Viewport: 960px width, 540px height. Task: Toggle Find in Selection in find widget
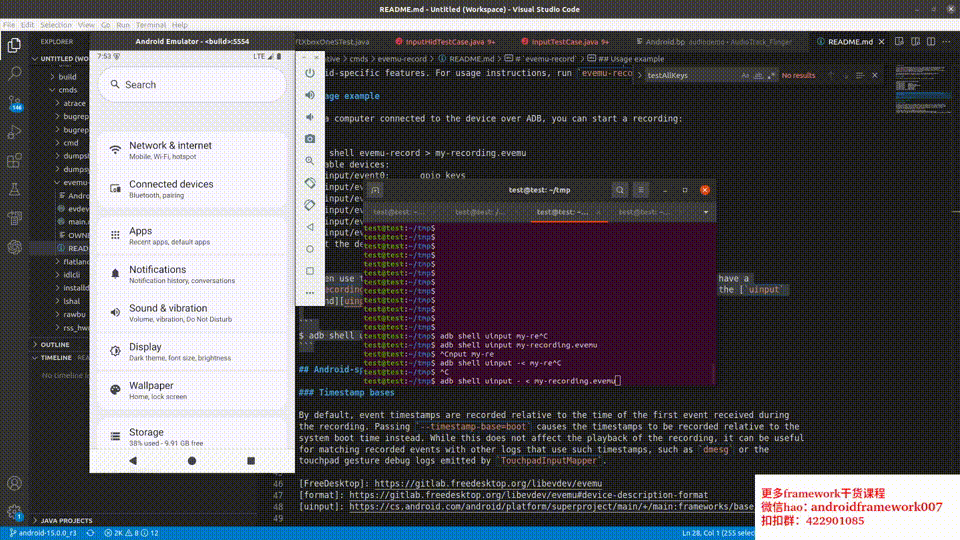[x=860, y=75]
